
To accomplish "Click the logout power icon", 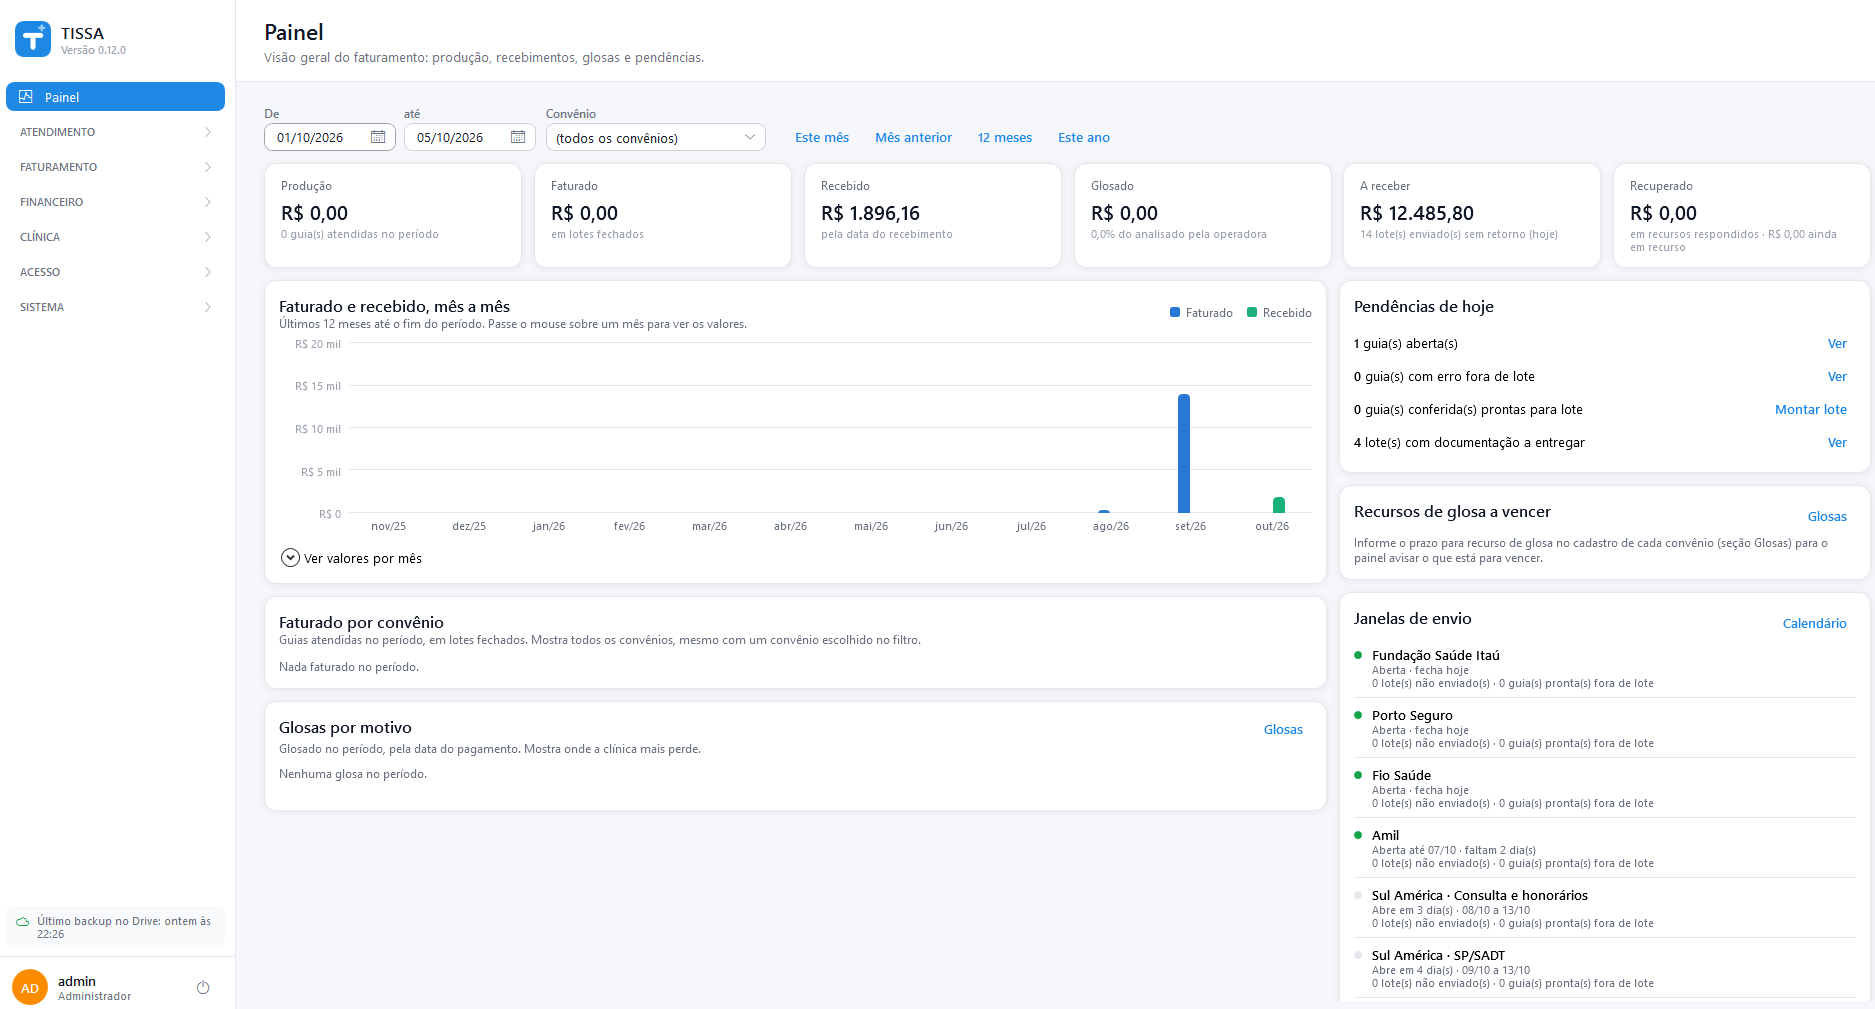I will point(203,988).
